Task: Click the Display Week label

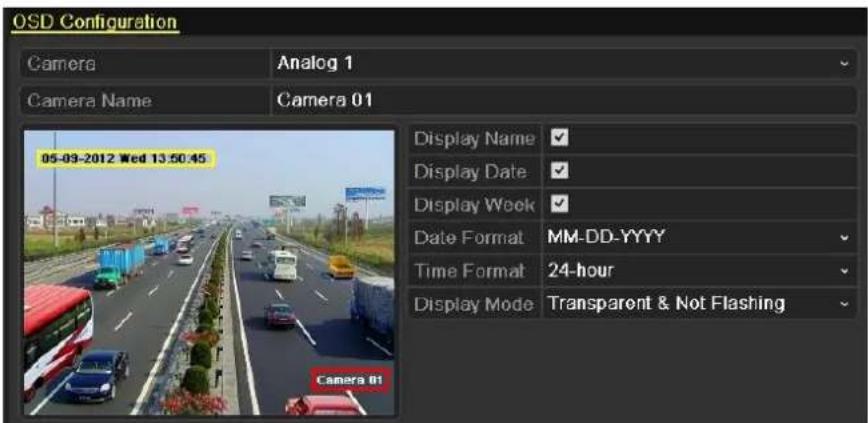Action: pyautogui.click(x=474, y=205)
